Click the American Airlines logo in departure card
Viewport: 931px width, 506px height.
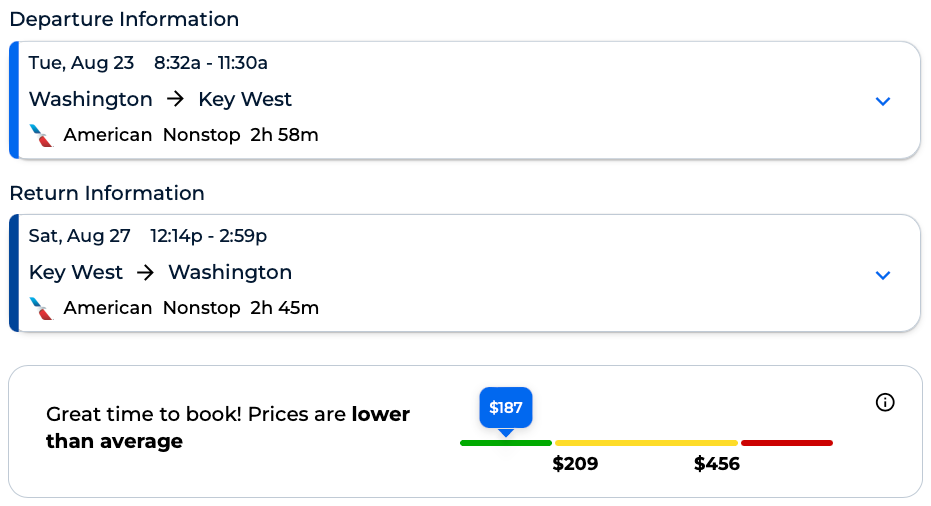click(41, 135)
